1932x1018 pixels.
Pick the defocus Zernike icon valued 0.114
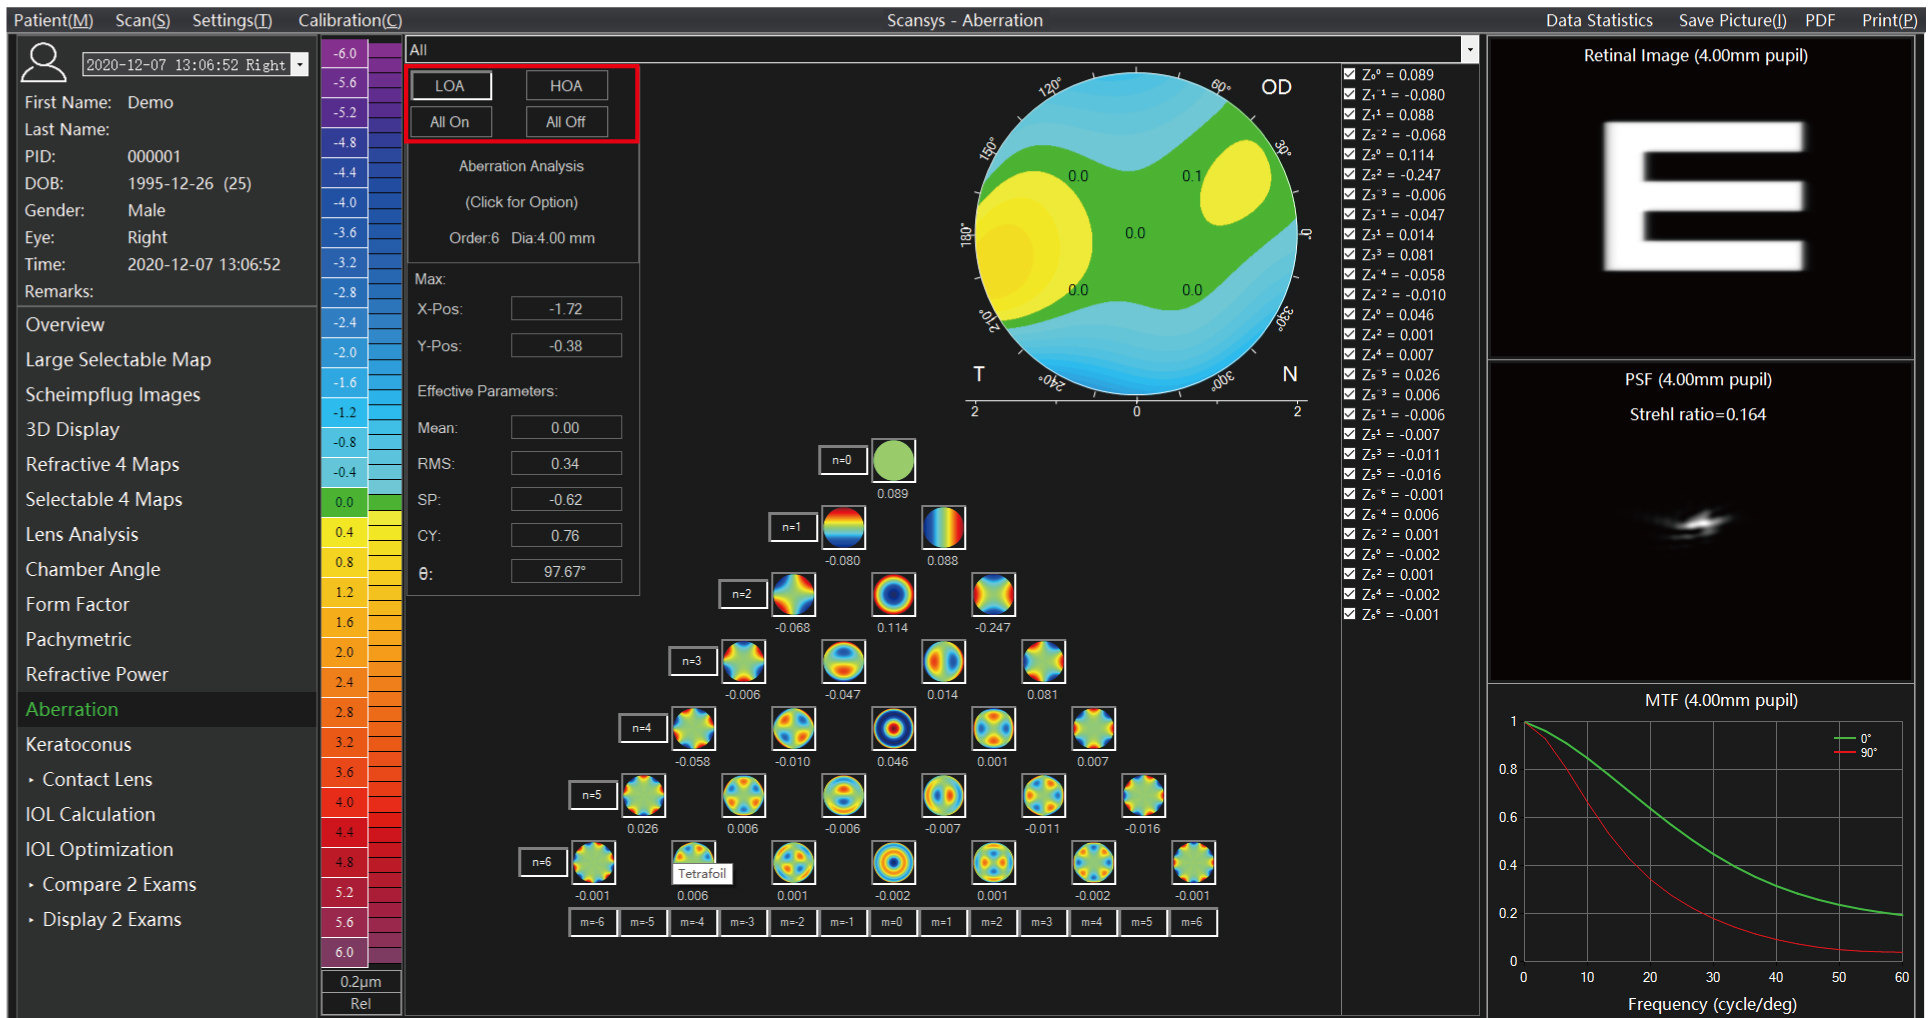(x=893, y=594)
